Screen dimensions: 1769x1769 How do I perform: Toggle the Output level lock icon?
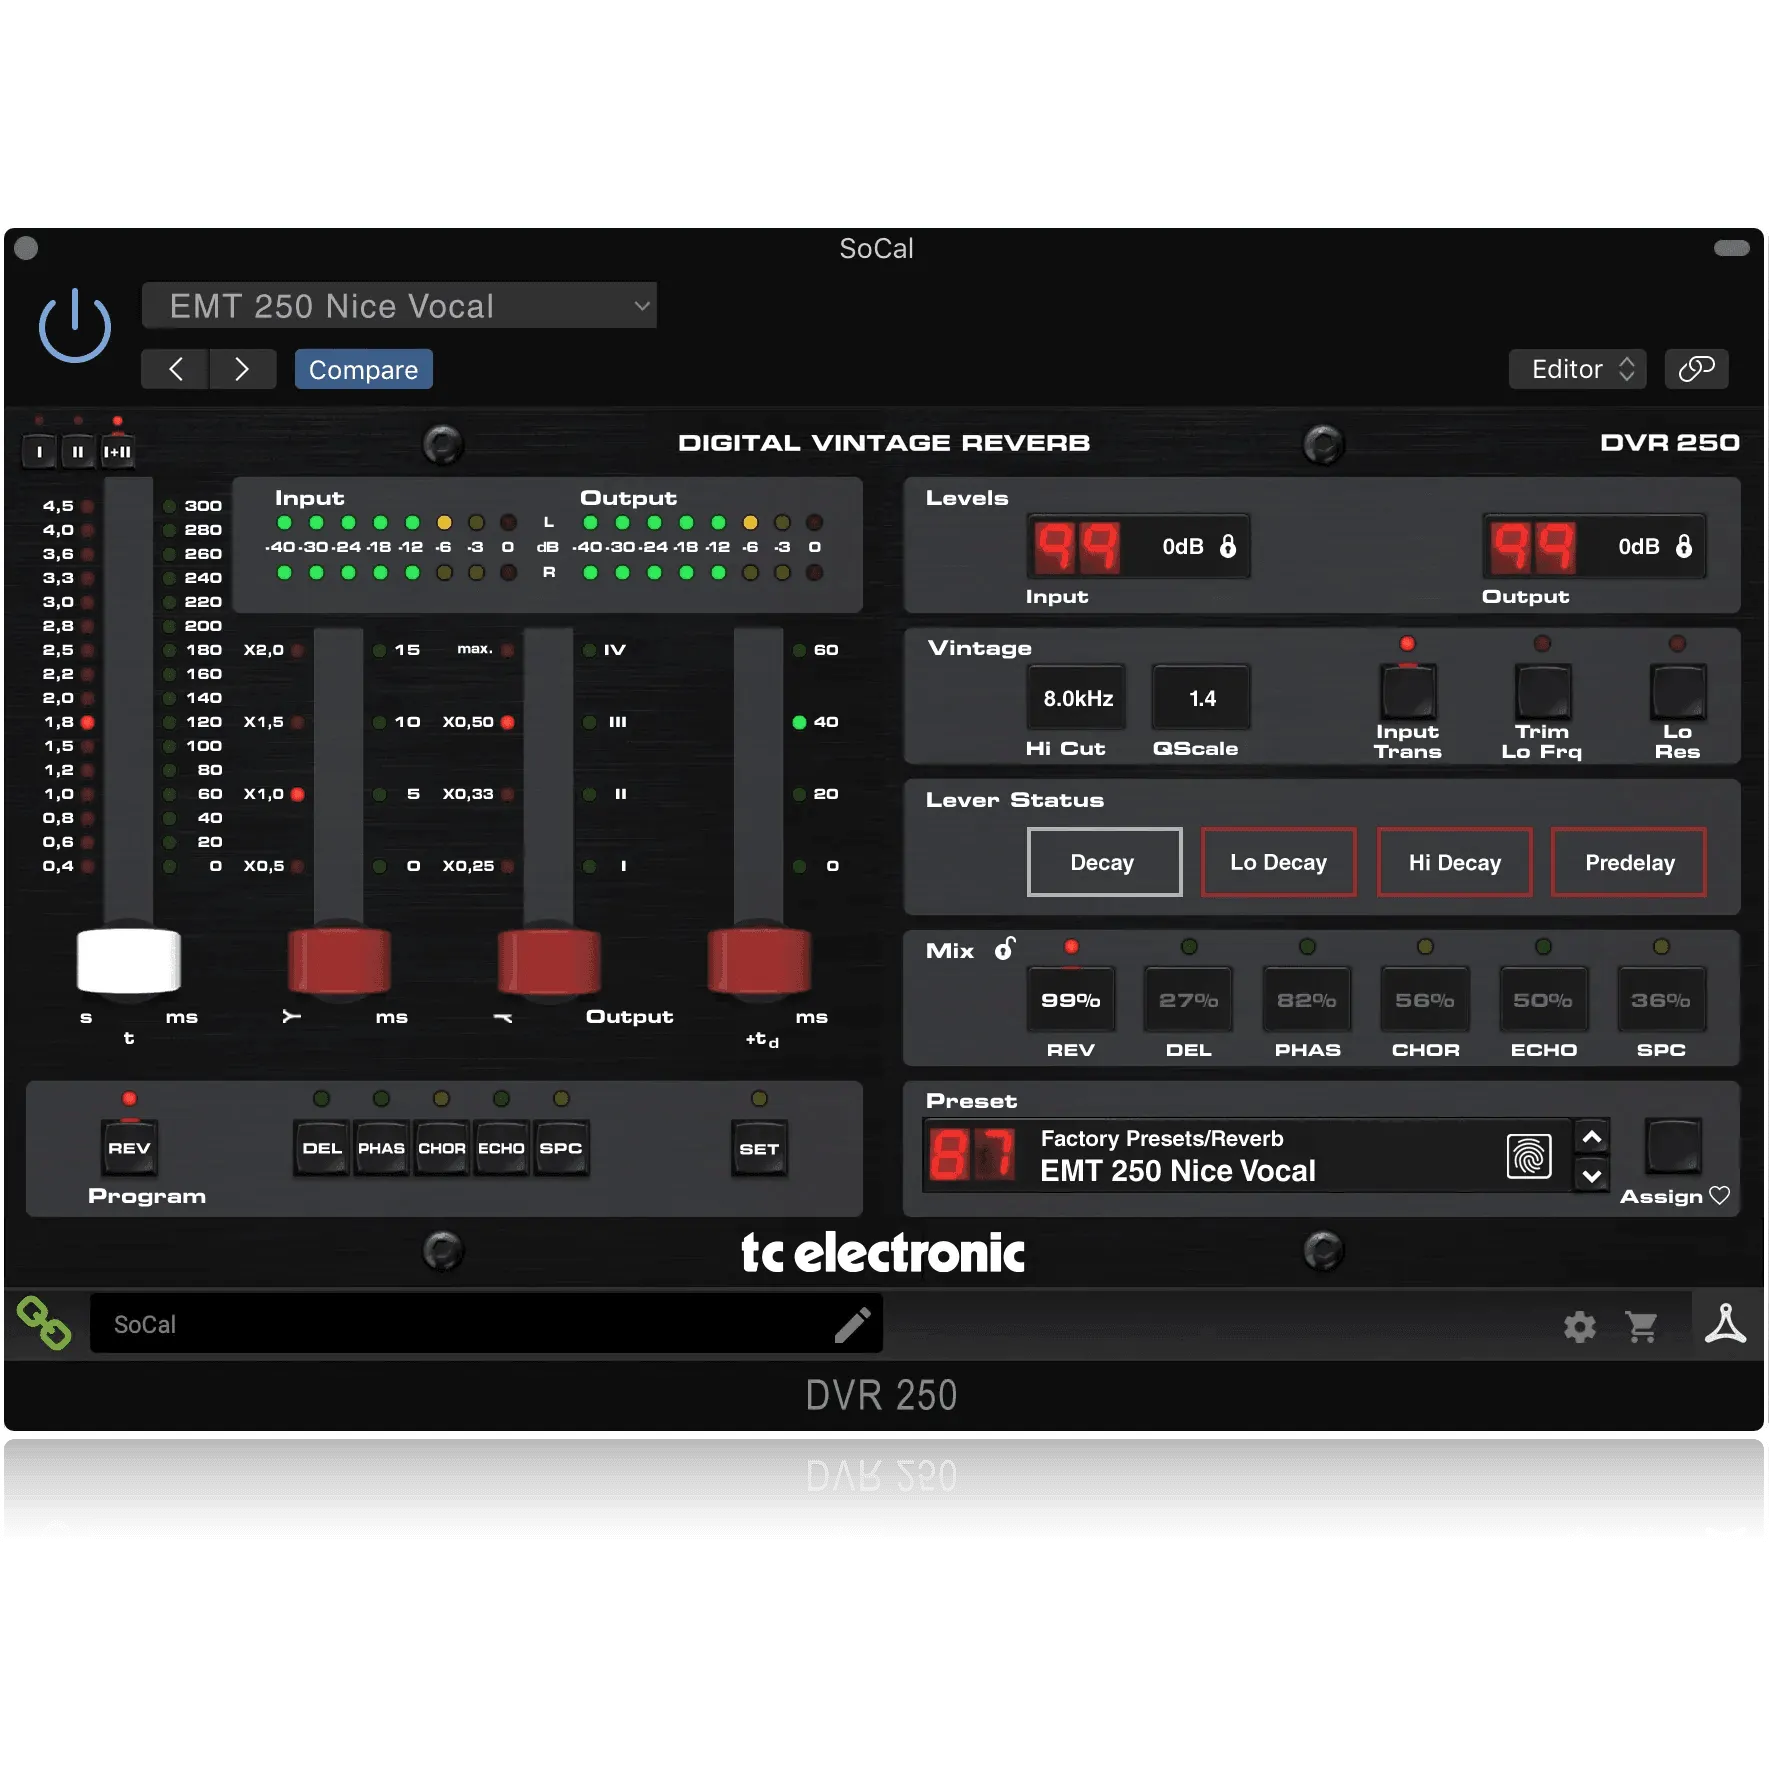(x=1684, y=546)
